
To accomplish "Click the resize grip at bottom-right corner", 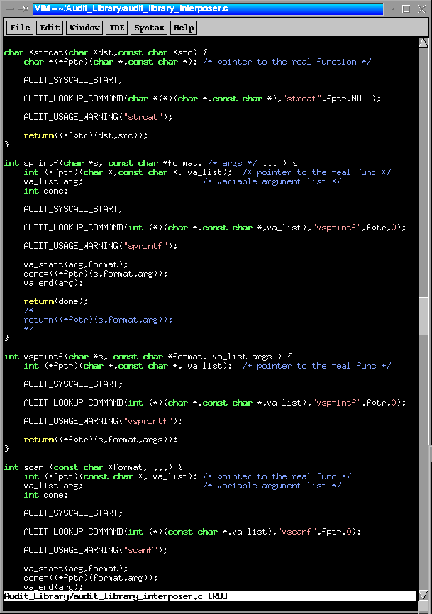I will coord(424,607).
